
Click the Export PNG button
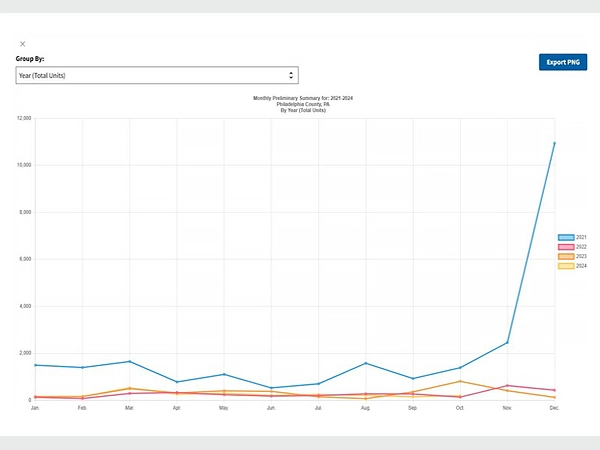point(563,62)
